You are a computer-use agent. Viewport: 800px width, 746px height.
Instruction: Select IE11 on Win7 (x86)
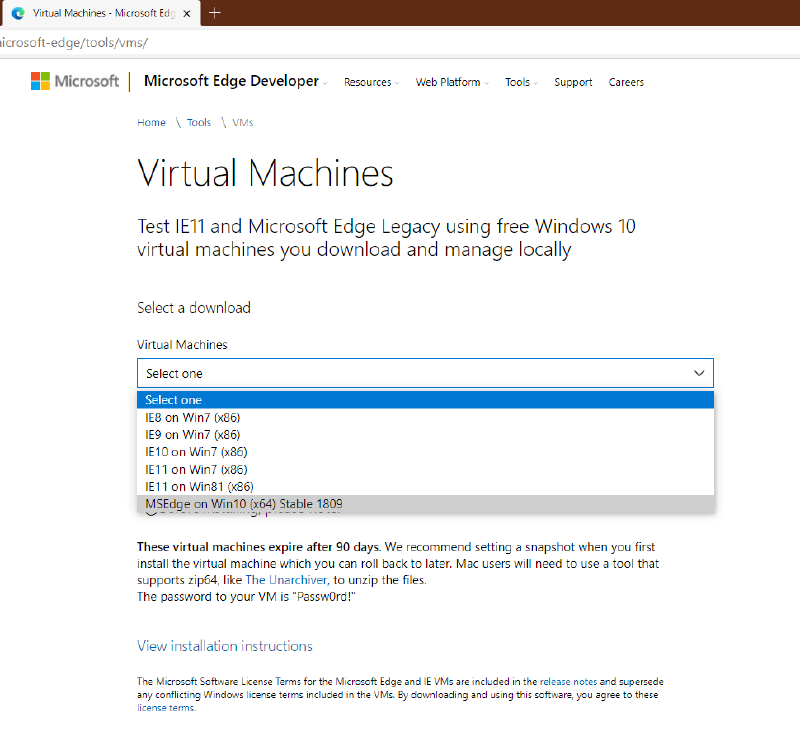click(425, 469)
